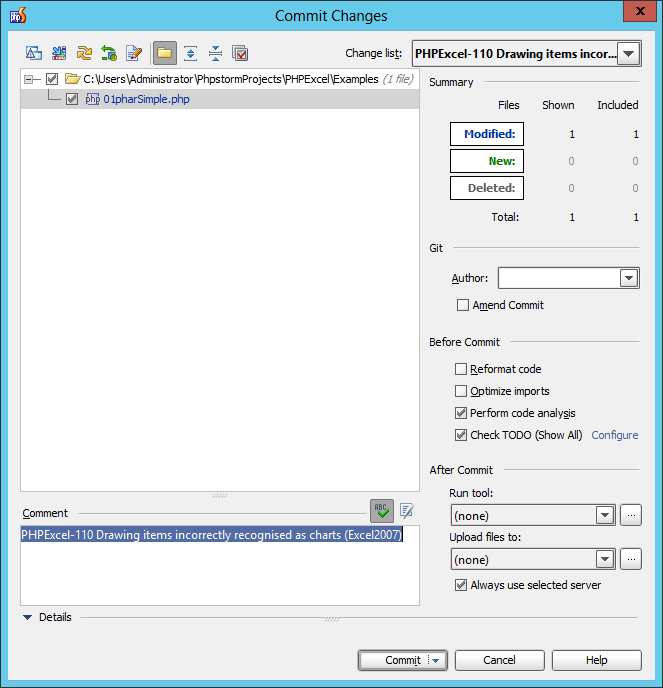Click the Help button
The height and width of the screenshot is (688, 663).
point(596,660)
